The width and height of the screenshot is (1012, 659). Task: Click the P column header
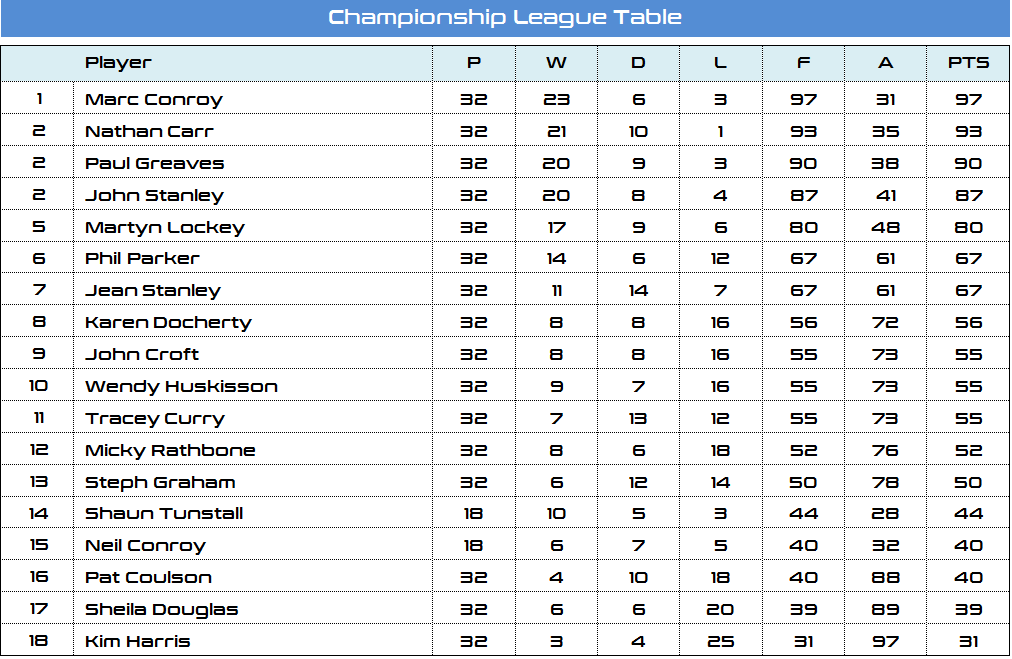coord(474,63)
